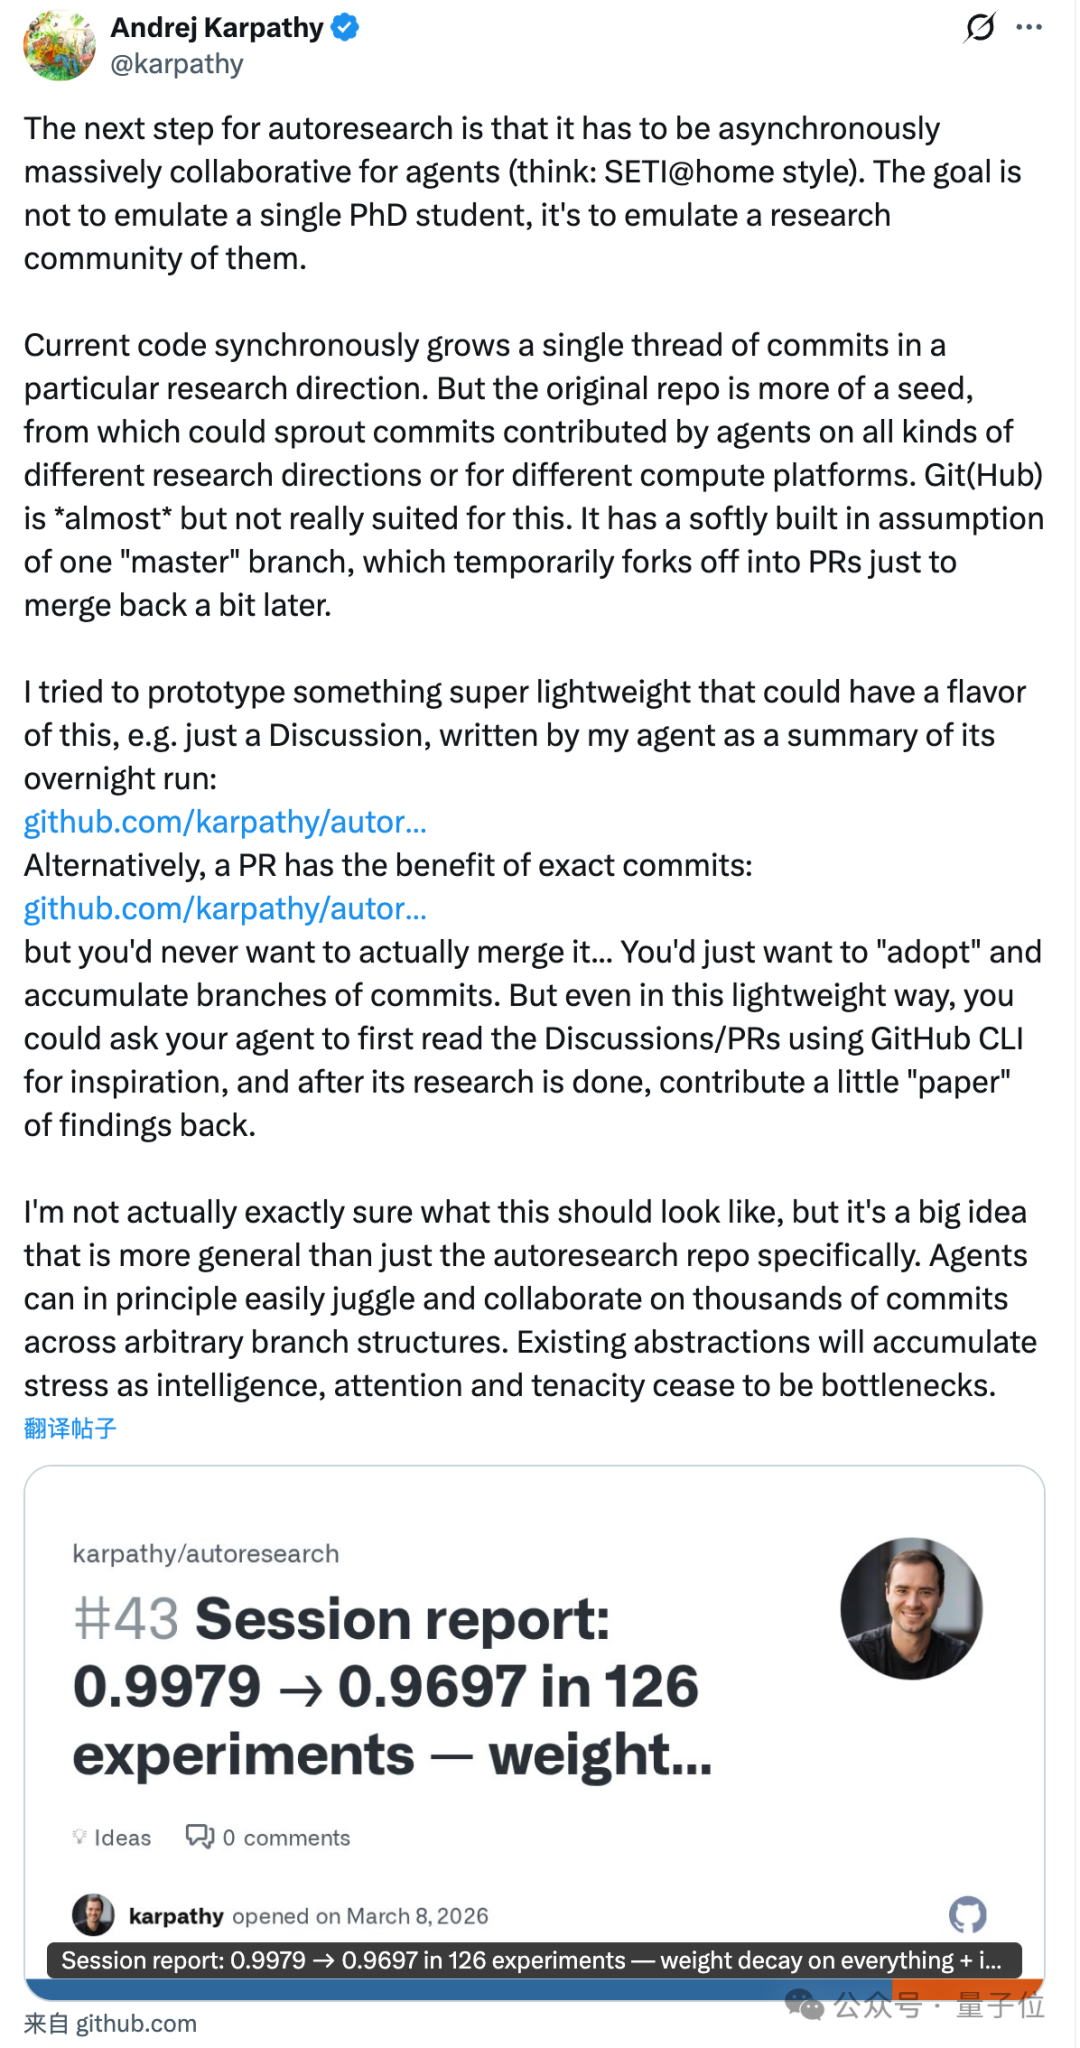Viewport: 1080px width, 2048px height.
Task: Click the blue verified badge
Action: tap(345, 28)
